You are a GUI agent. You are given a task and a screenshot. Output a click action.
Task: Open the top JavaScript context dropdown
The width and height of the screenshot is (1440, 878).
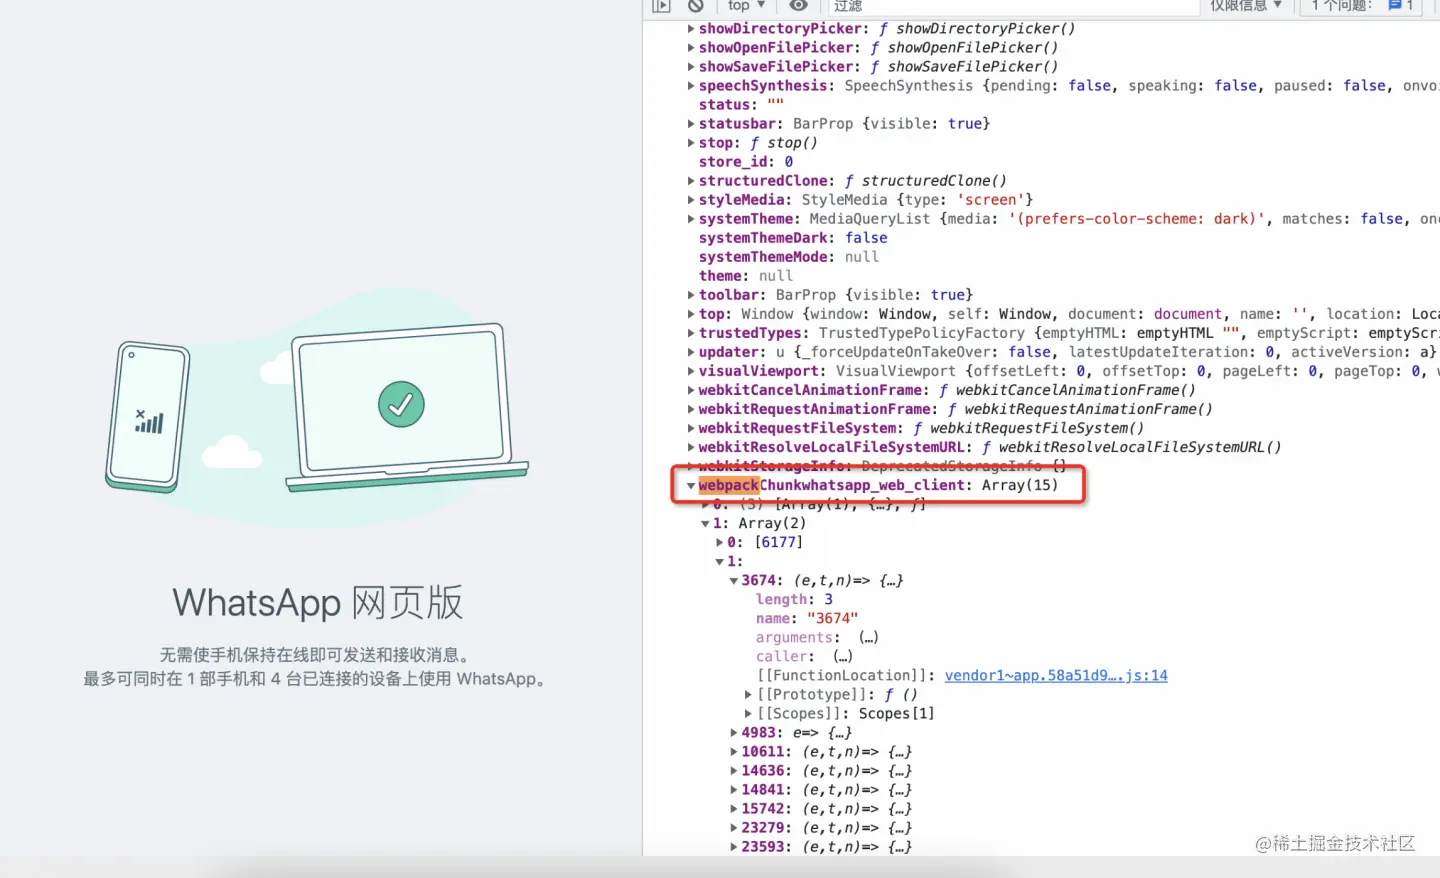(747, 6)
